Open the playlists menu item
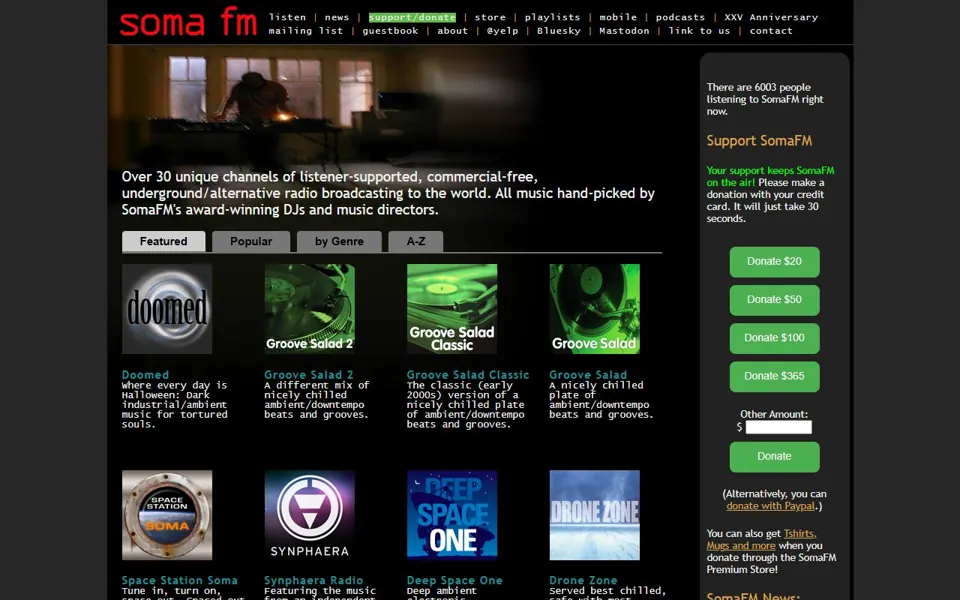Viewport: 960px width, 600px height. (x=552, y=17)
